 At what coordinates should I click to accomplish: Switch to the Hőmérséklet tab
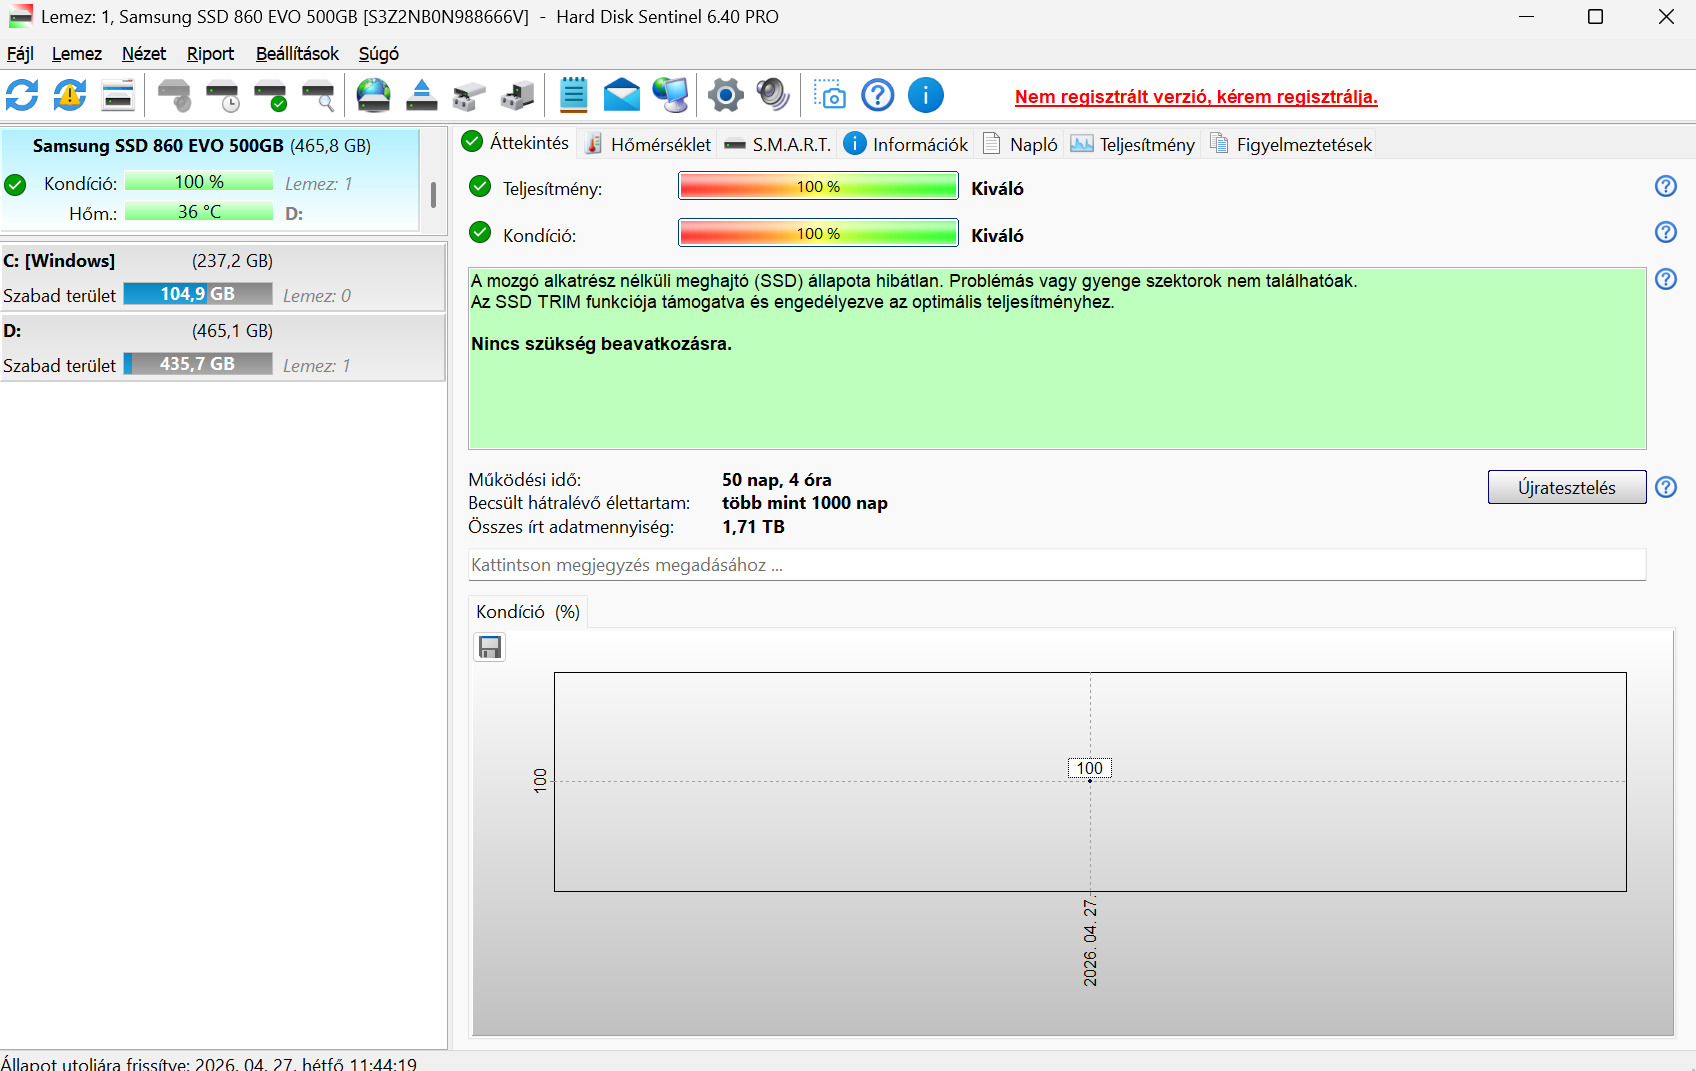[648, 145]
